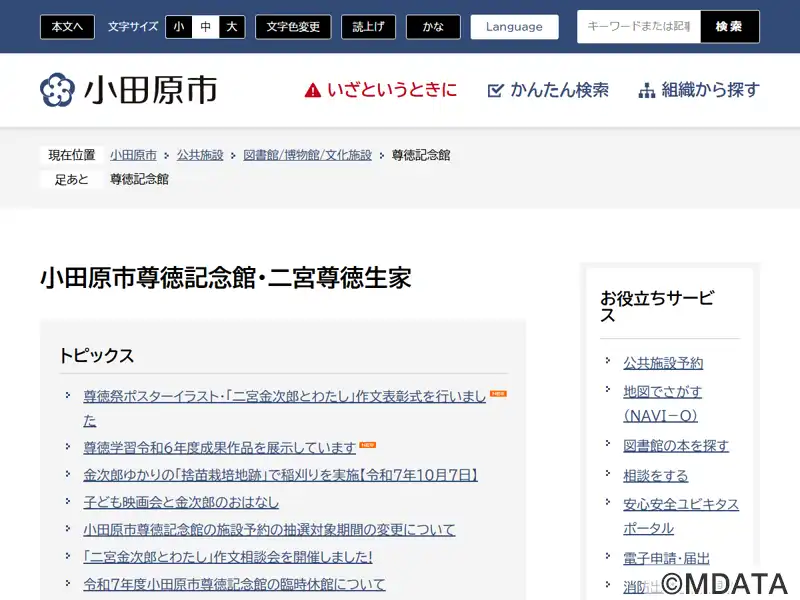Screen dimensions: 800x600
Task: Open 組織から探す organization browser
Action: click(x=699, y=90)
